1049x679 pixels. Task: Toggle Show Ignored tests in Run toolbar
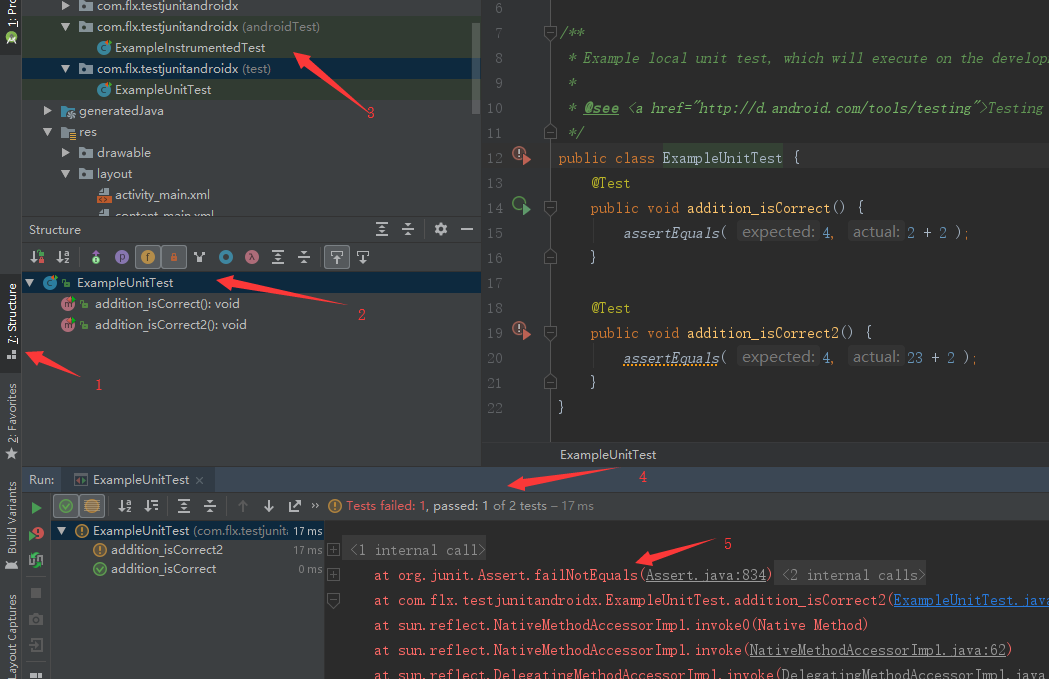pyautogui.click(x=92, y=506)
